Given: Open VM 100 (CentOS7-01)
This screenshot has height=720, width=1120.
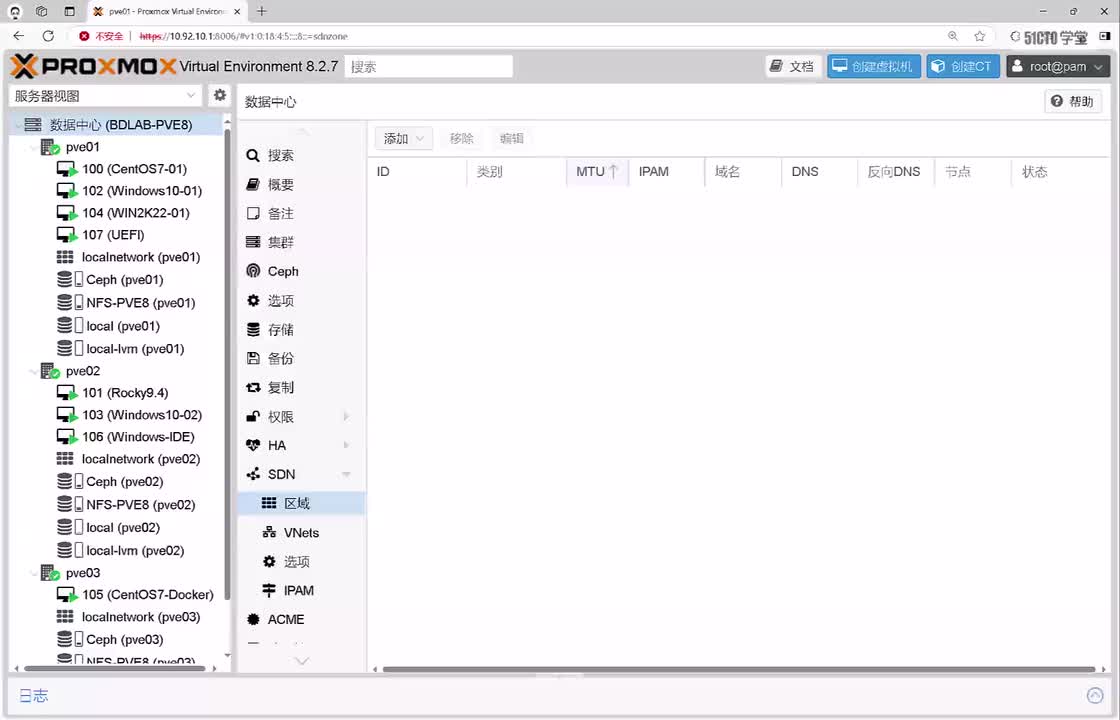Looking at the screenshot, I should [134, 169].
